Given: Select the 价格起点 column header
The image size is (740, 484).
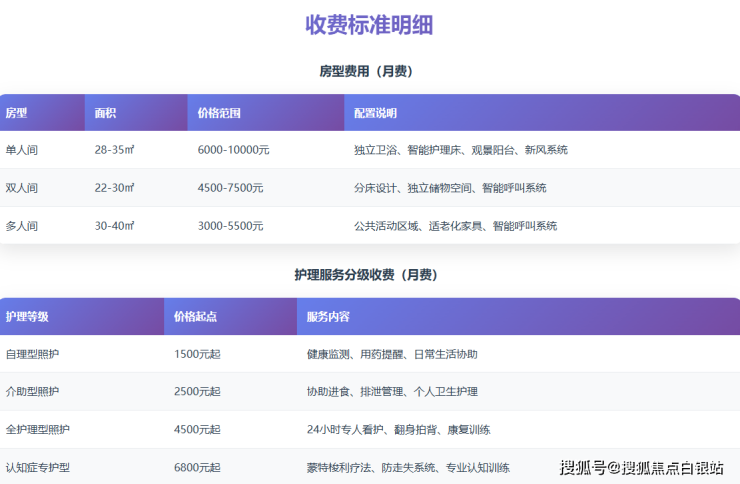Looking at the screenshot, I should [x=195, y=316].
